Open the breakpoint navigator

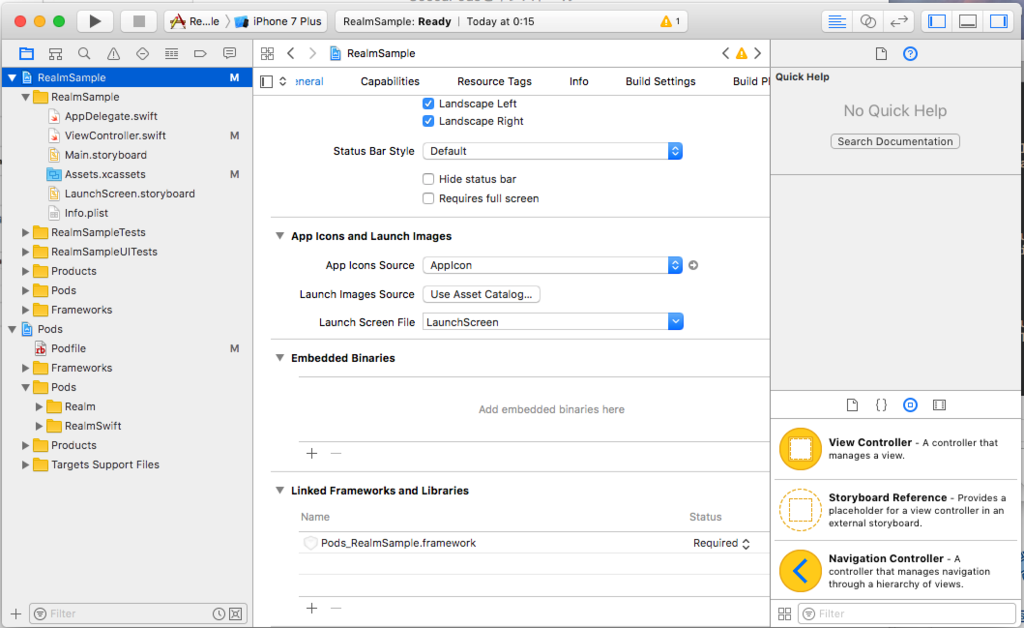click(200, 54)
